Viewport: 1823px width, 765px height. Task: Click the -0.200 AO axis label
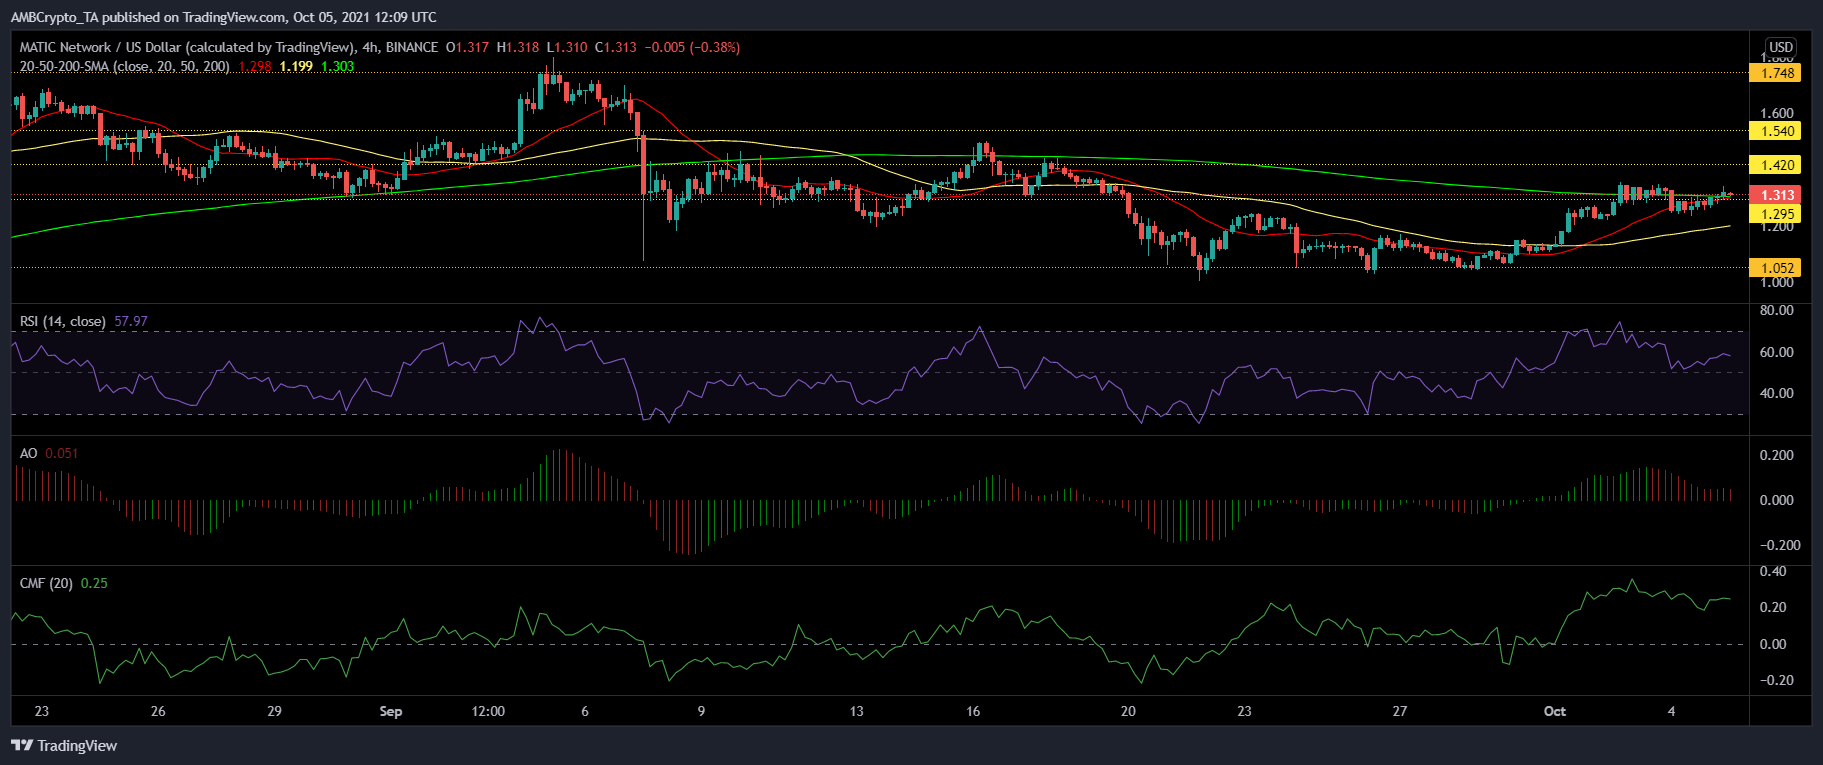(x=1780, y=545)
